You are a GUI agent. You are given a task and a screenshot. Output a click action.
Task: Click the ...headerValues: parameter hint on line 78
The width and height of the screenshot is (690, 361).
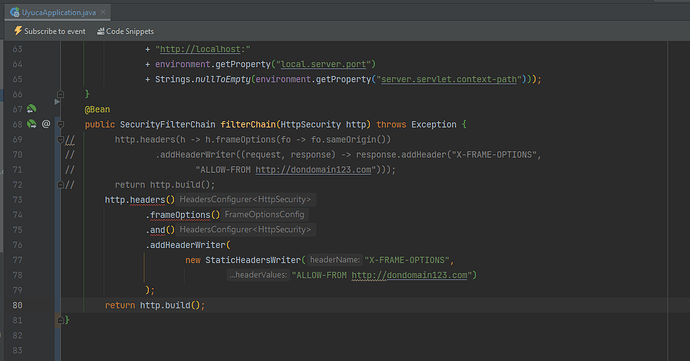point(258,275)
